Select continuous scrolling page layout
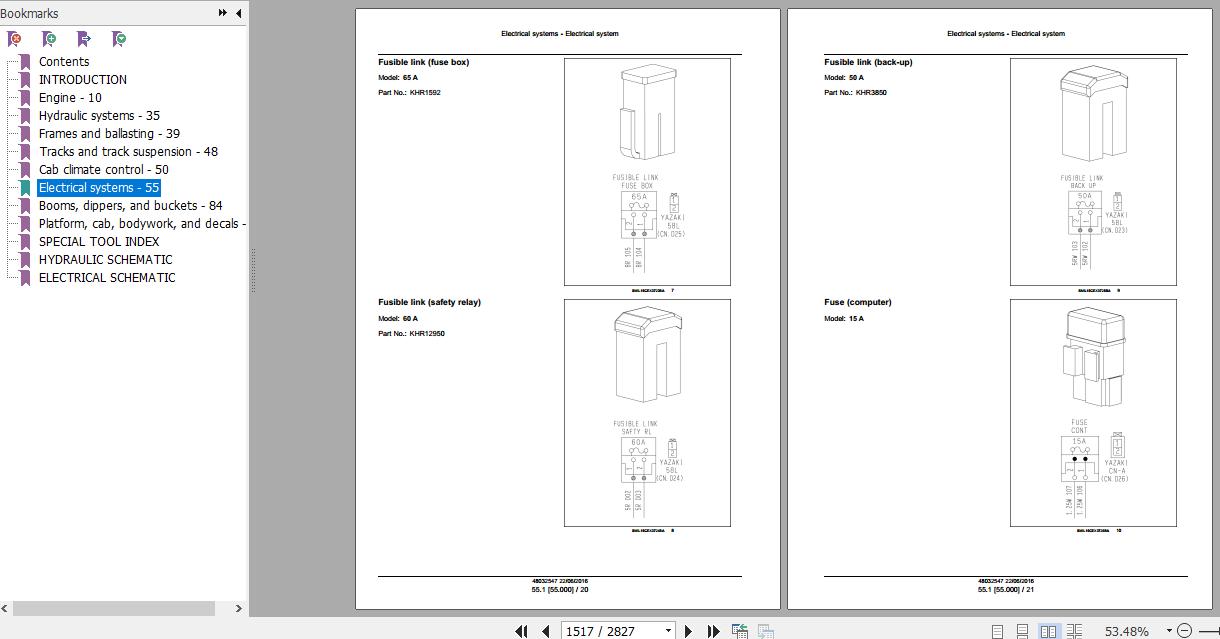The height and width of the screenshot is (639, 1220). point(1022,630)
